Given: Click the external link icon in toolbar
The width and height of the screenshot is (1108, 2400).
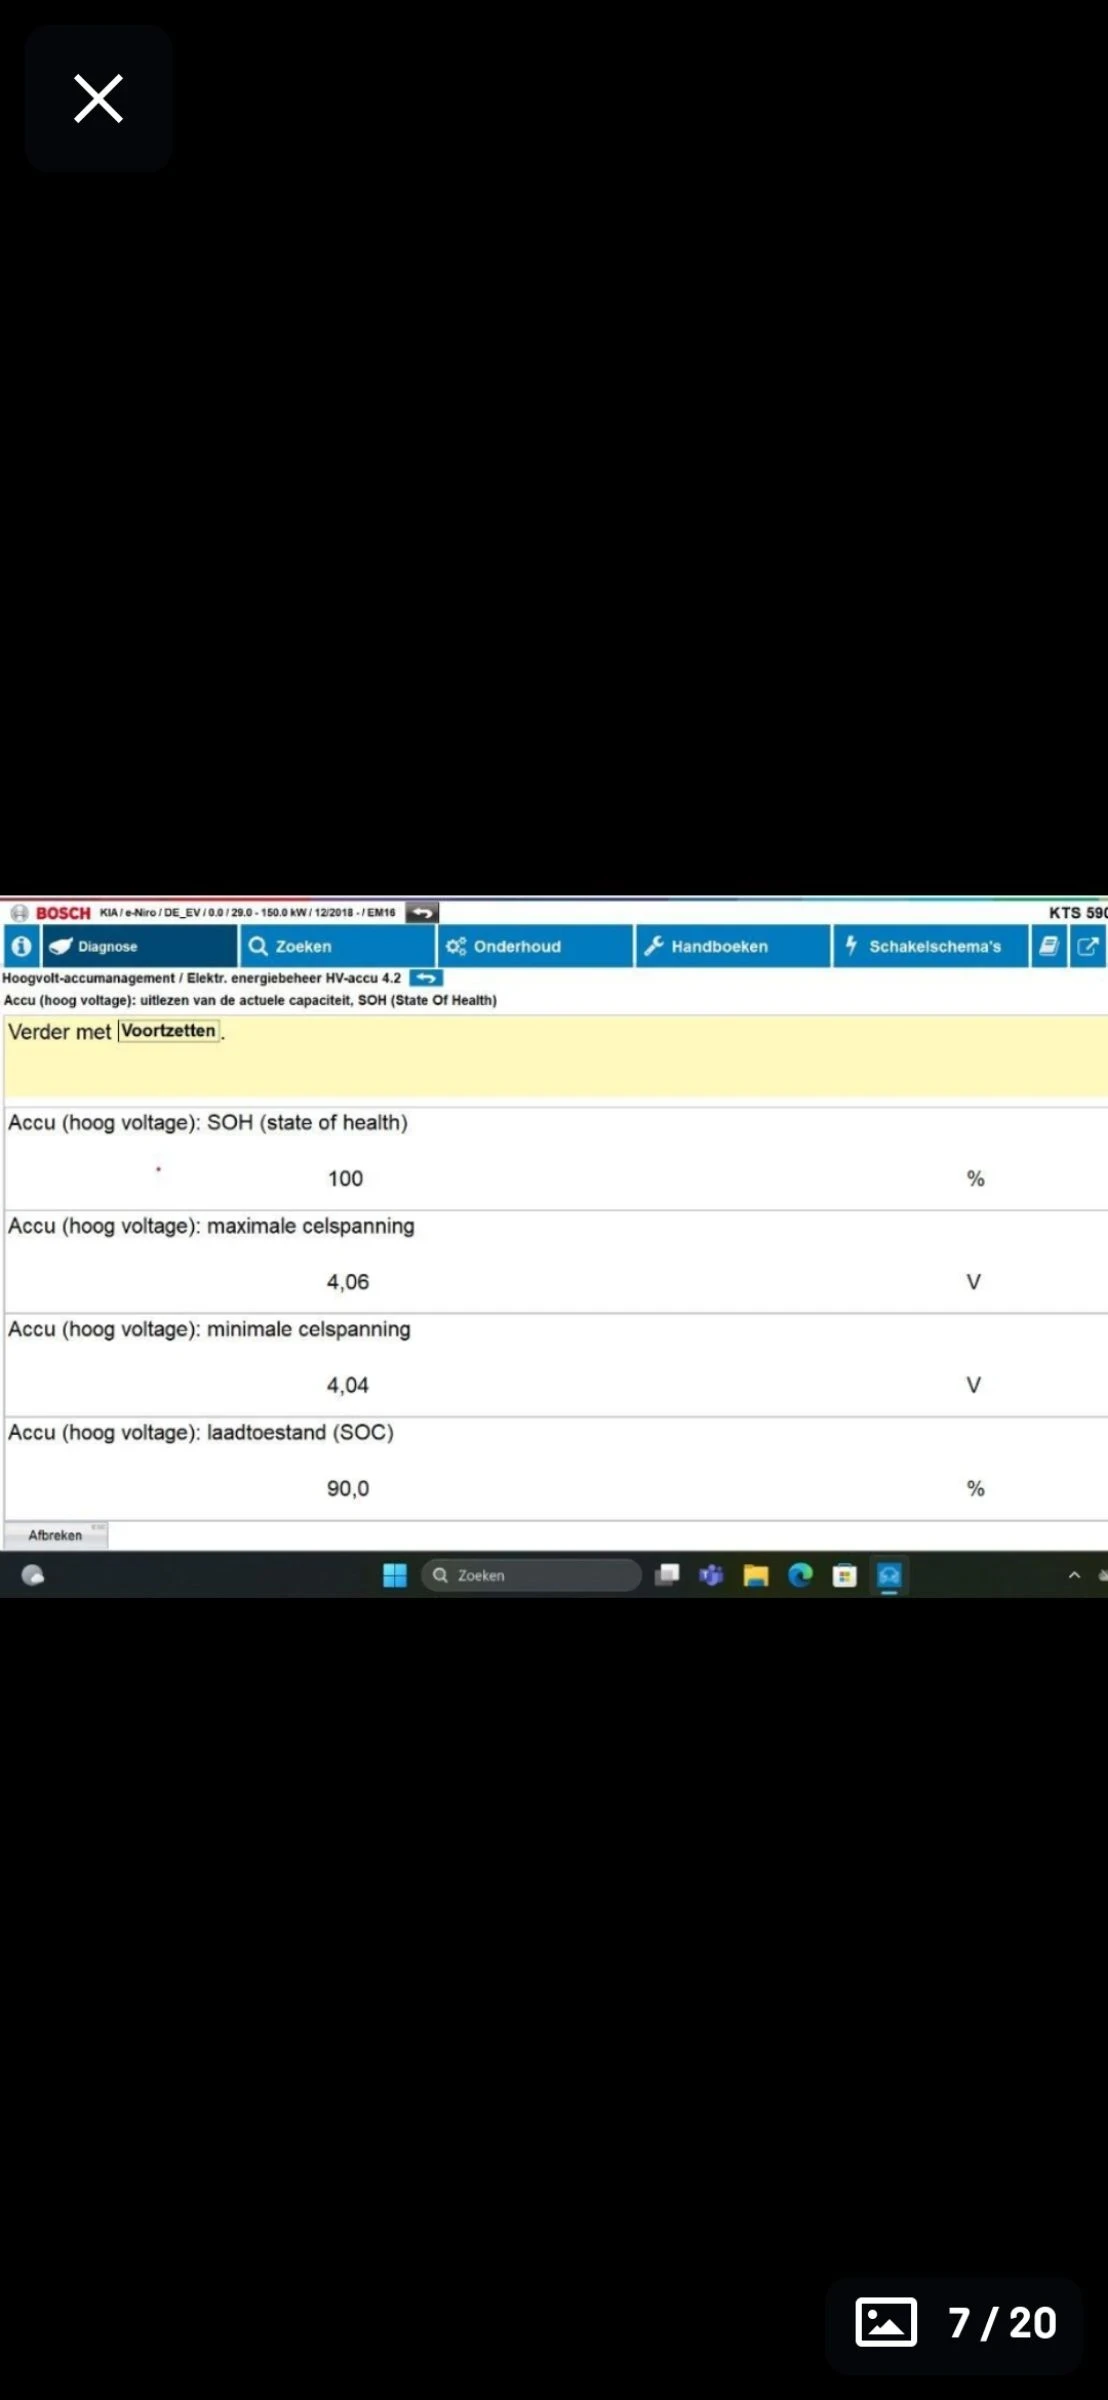Looking at the screenshot, I should (x=1088, y=946).
